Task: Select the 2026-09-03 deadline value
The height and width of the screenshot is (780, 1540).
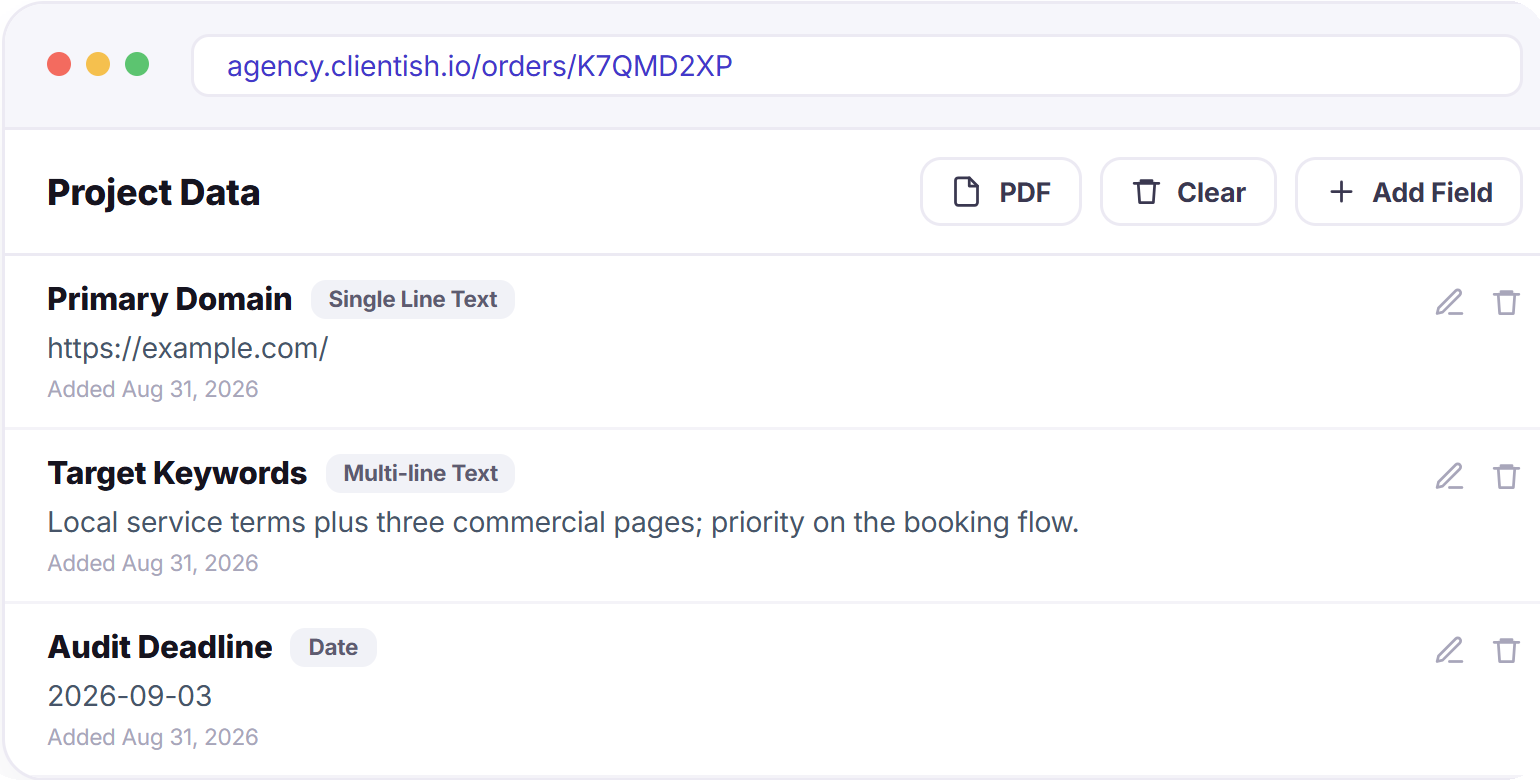Action: [130, 697]
